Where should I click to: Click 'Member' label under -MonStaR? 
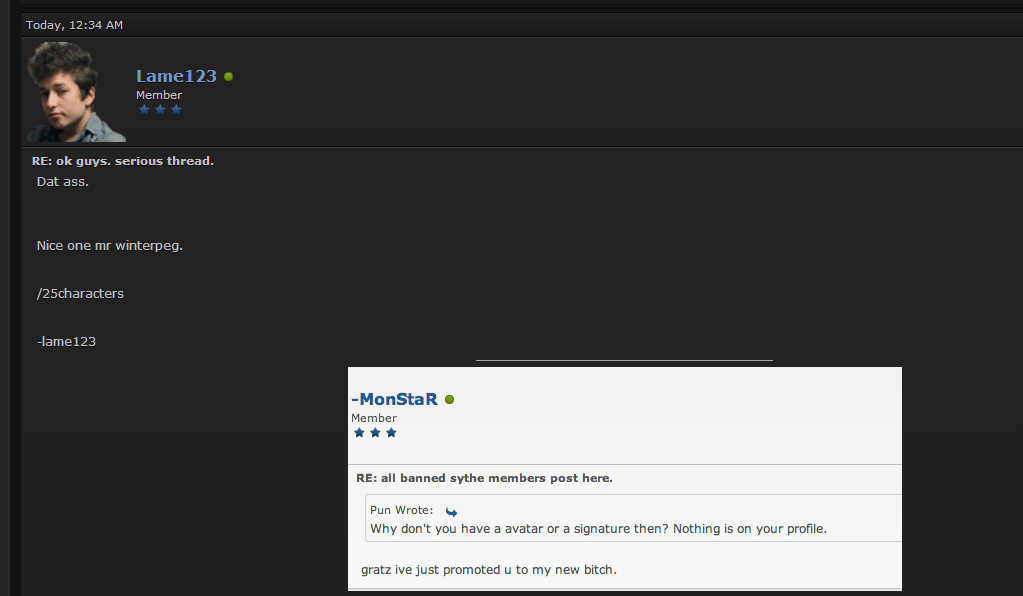point(374,418)
